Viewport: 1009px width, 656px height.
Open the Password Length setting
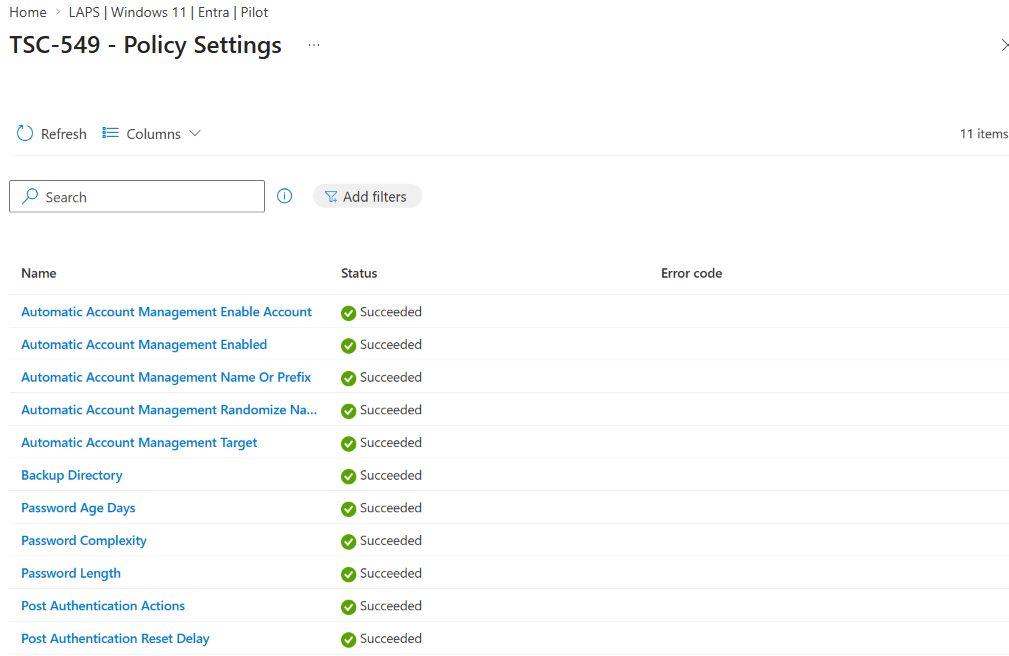pyautogui.click(x=71, y=574)
